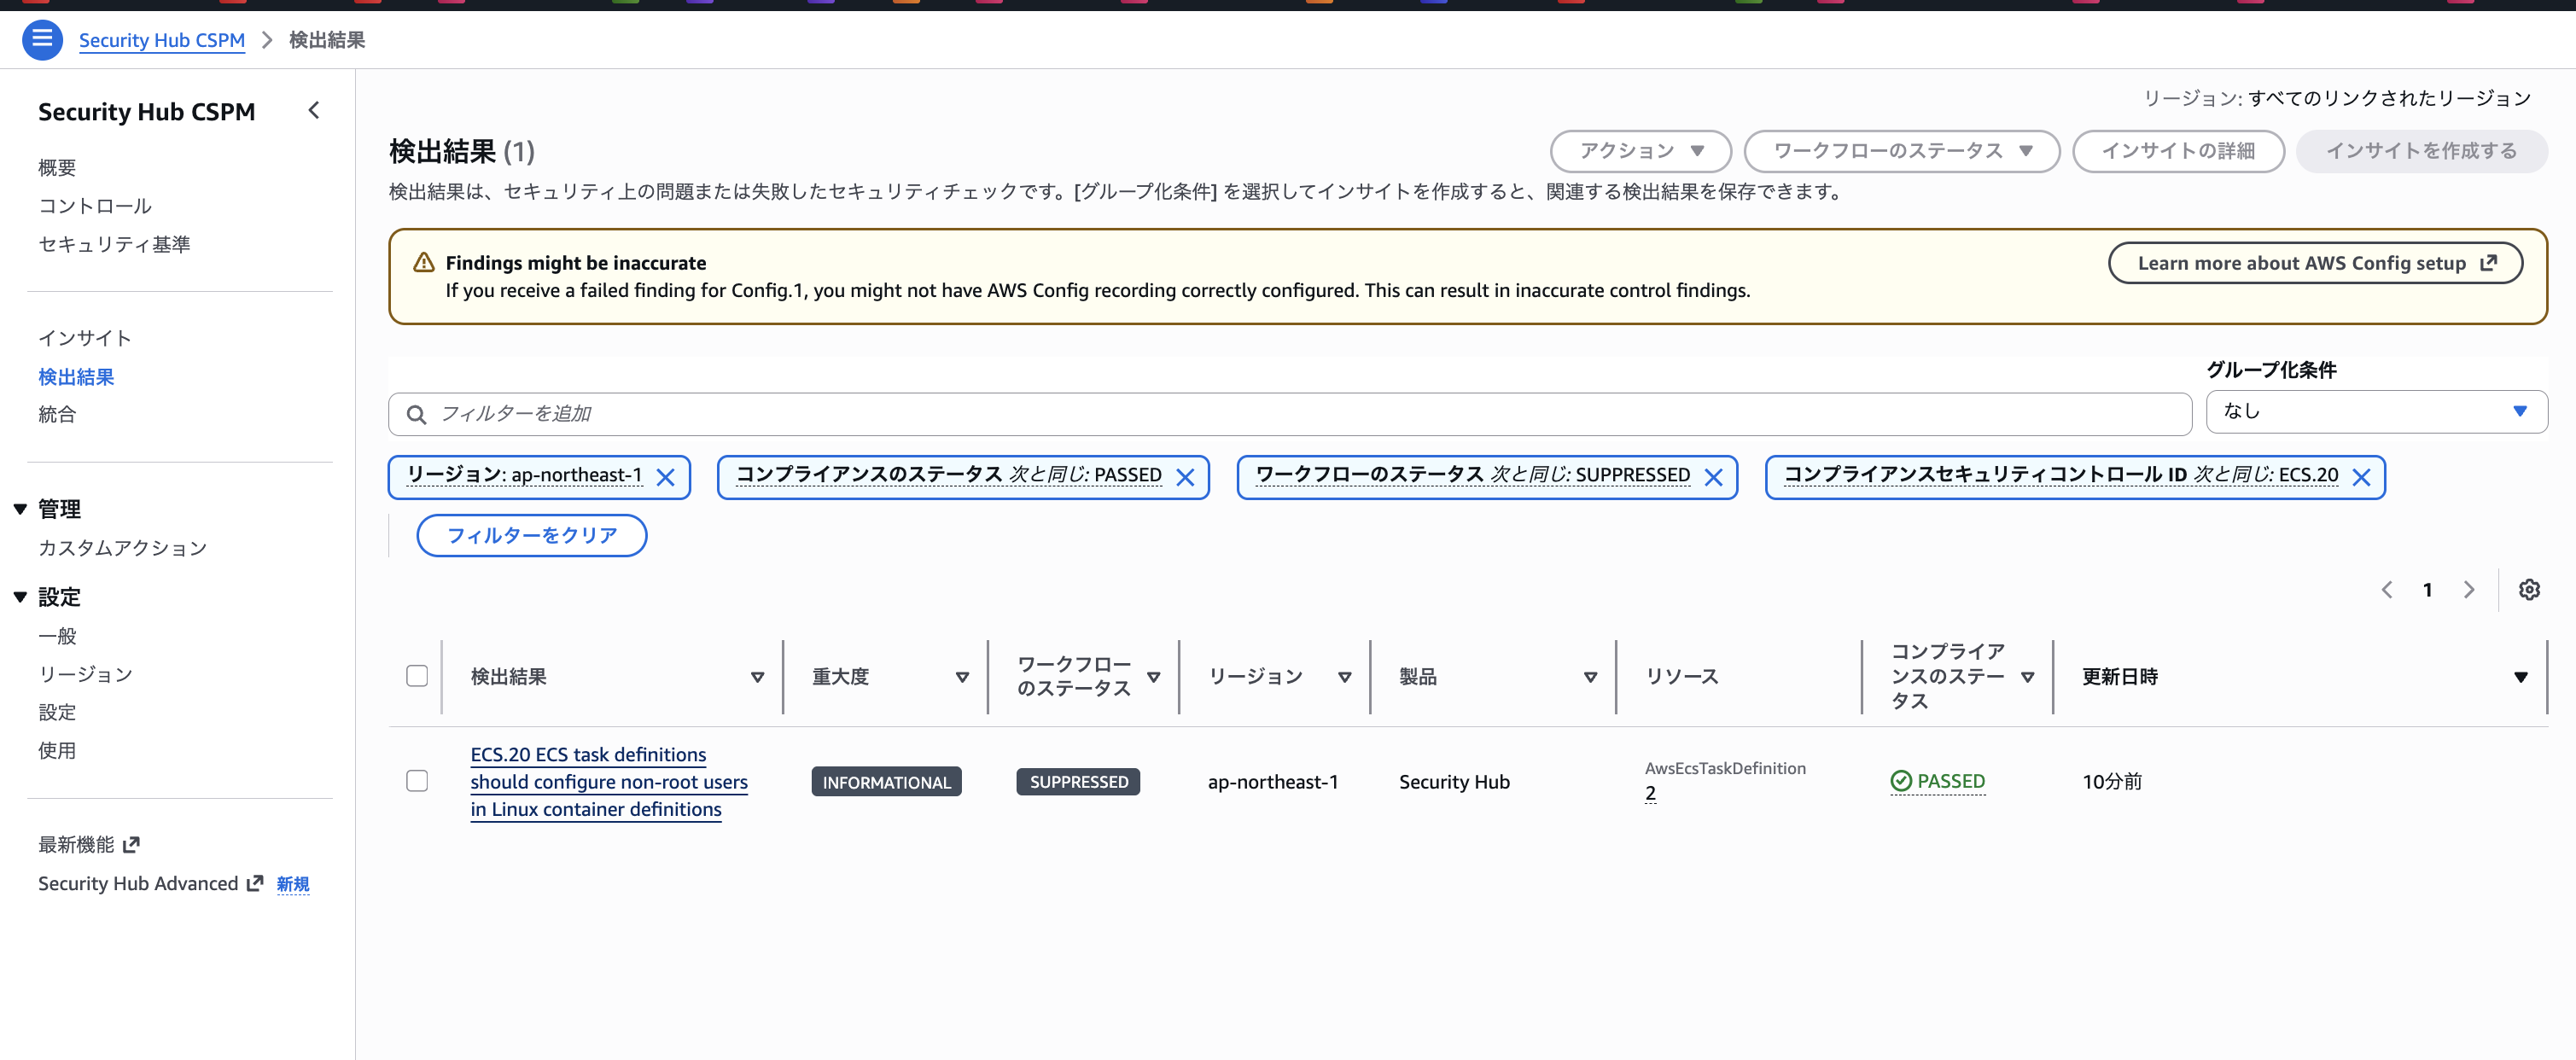Click the PASSED compliance status text
Screen dimensions: 2576x1060
(x=1950, y=781)
